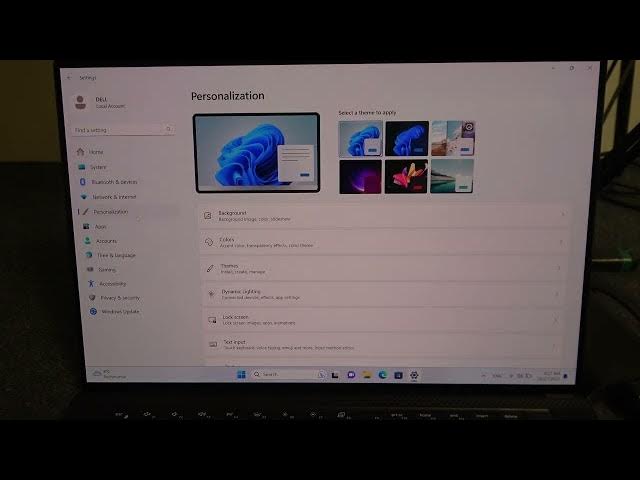Click the Text input keyboard icon
640x480 pixels.
(213, 344)
